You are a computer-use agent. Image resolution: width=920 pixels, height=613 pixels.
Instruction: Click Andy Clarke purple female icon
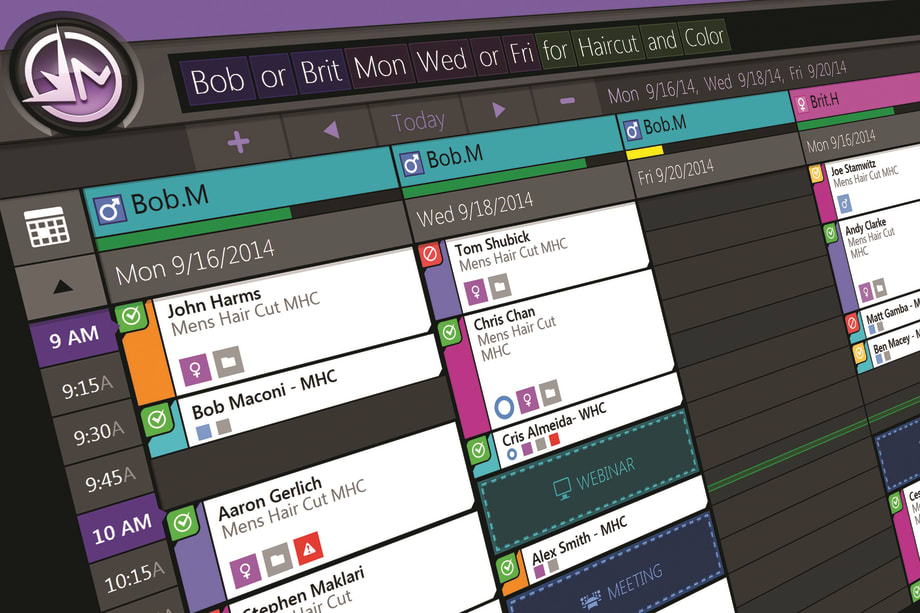(x=865, y=292)
